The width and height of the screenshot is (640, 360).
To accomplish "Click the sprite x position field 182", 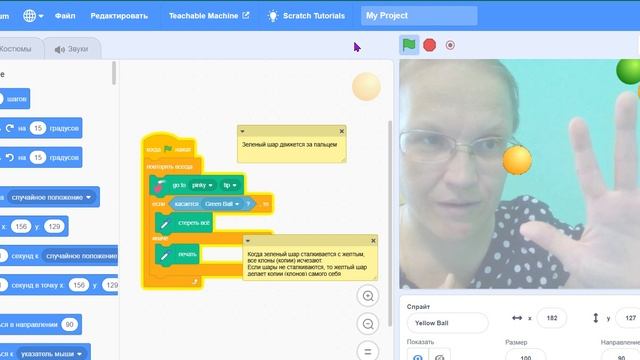I will click(552, 318).
